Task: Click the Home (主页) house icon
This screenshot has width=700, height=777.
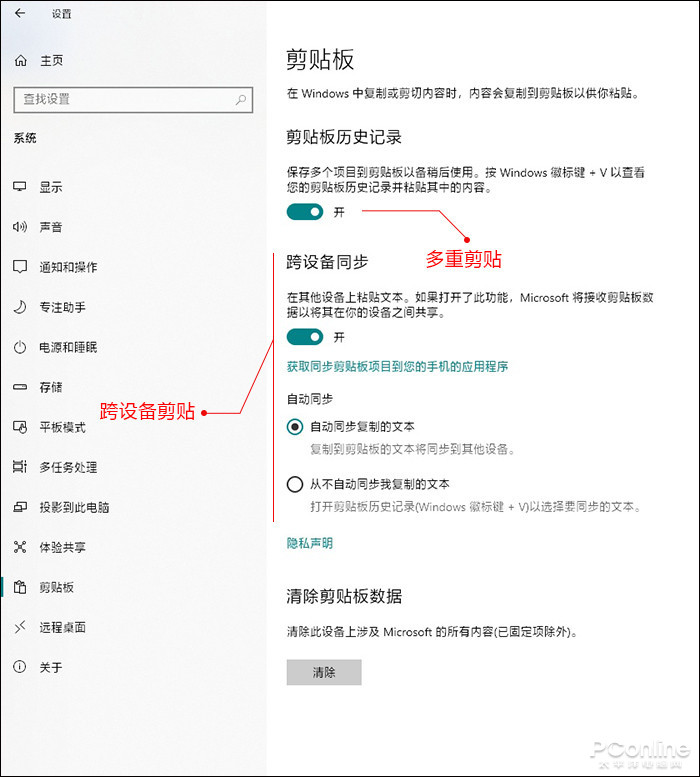Action: click(x=21, y=61)
